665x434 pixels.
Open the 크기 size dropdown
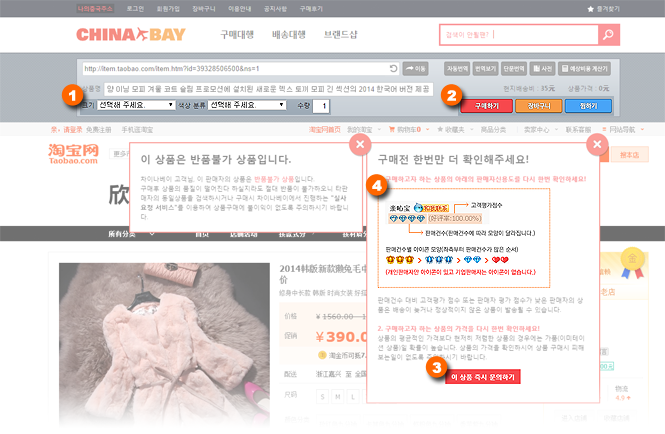point(136,105)
